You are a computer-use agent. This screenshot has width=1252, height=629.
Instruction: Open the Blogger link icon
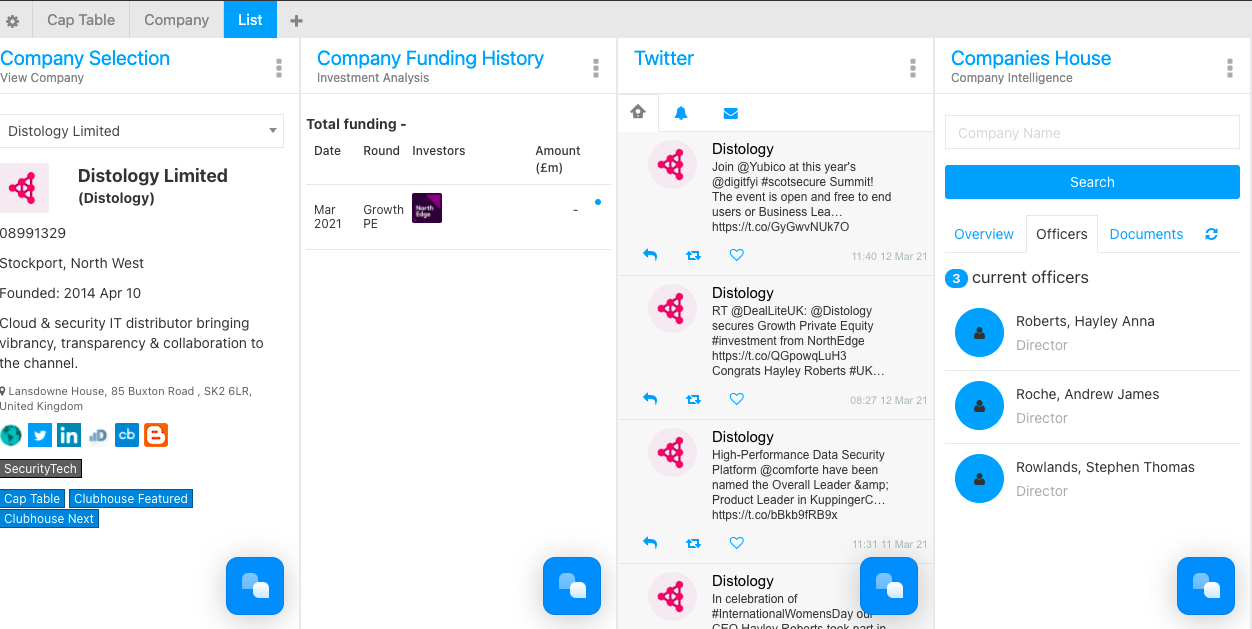click(156, 435)
